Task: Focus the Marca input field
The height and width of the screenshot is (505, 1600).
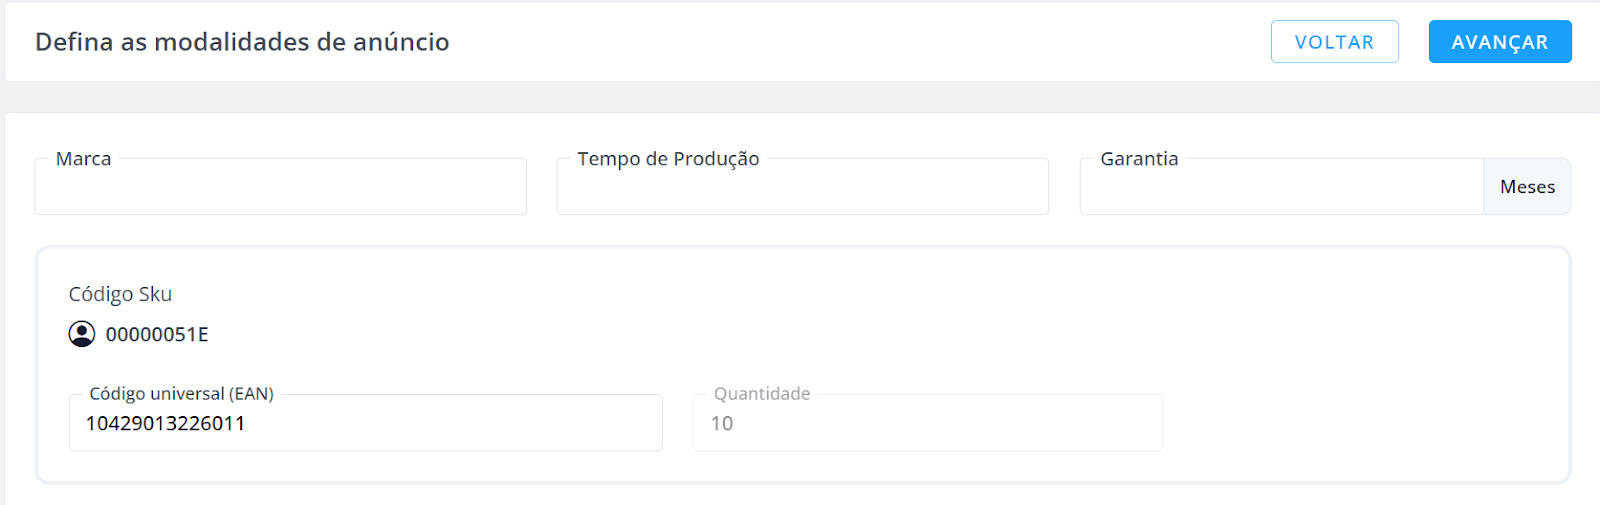Action: coord(281,187)
